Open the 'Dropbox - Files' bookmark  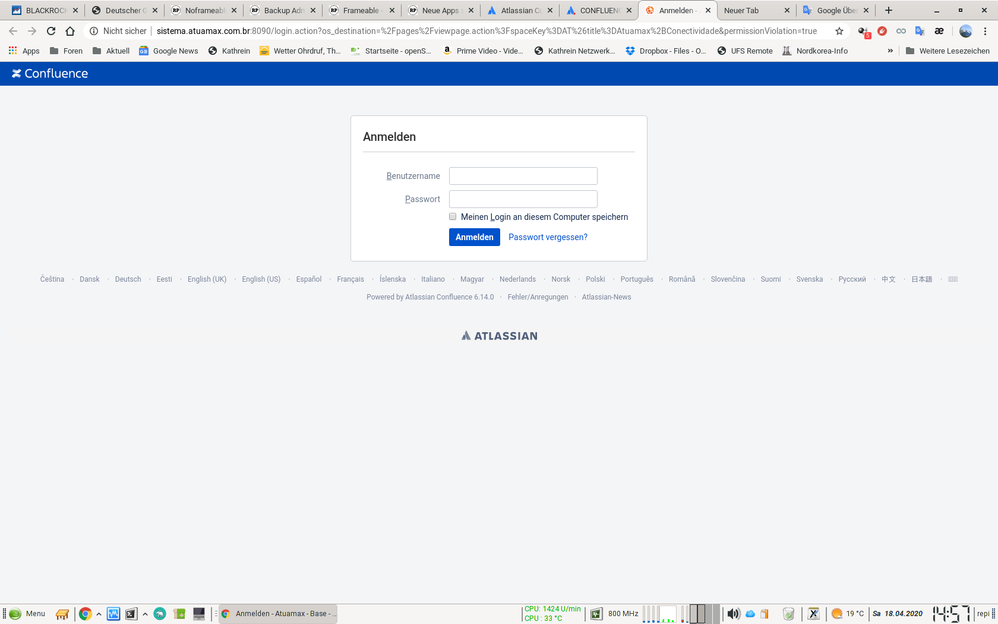pos(666,51)
